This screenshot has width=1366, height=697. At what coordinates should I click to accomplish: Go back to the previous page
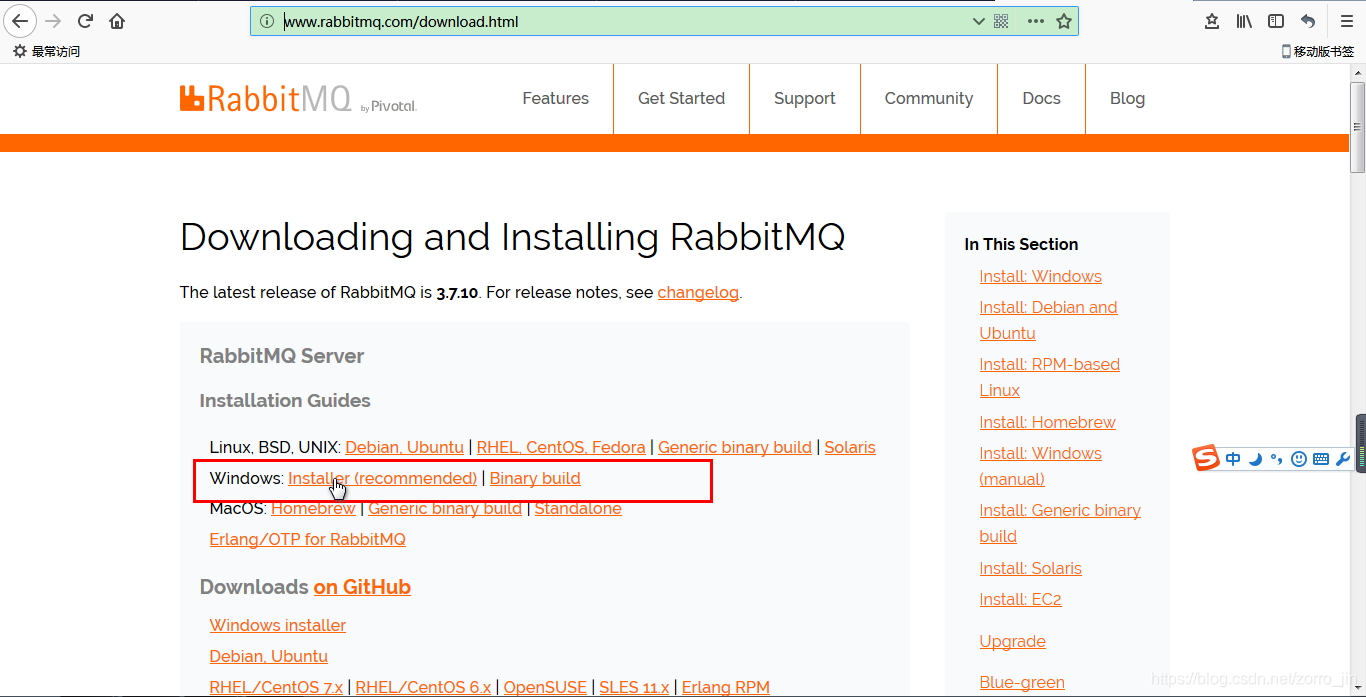coord(20,21)
